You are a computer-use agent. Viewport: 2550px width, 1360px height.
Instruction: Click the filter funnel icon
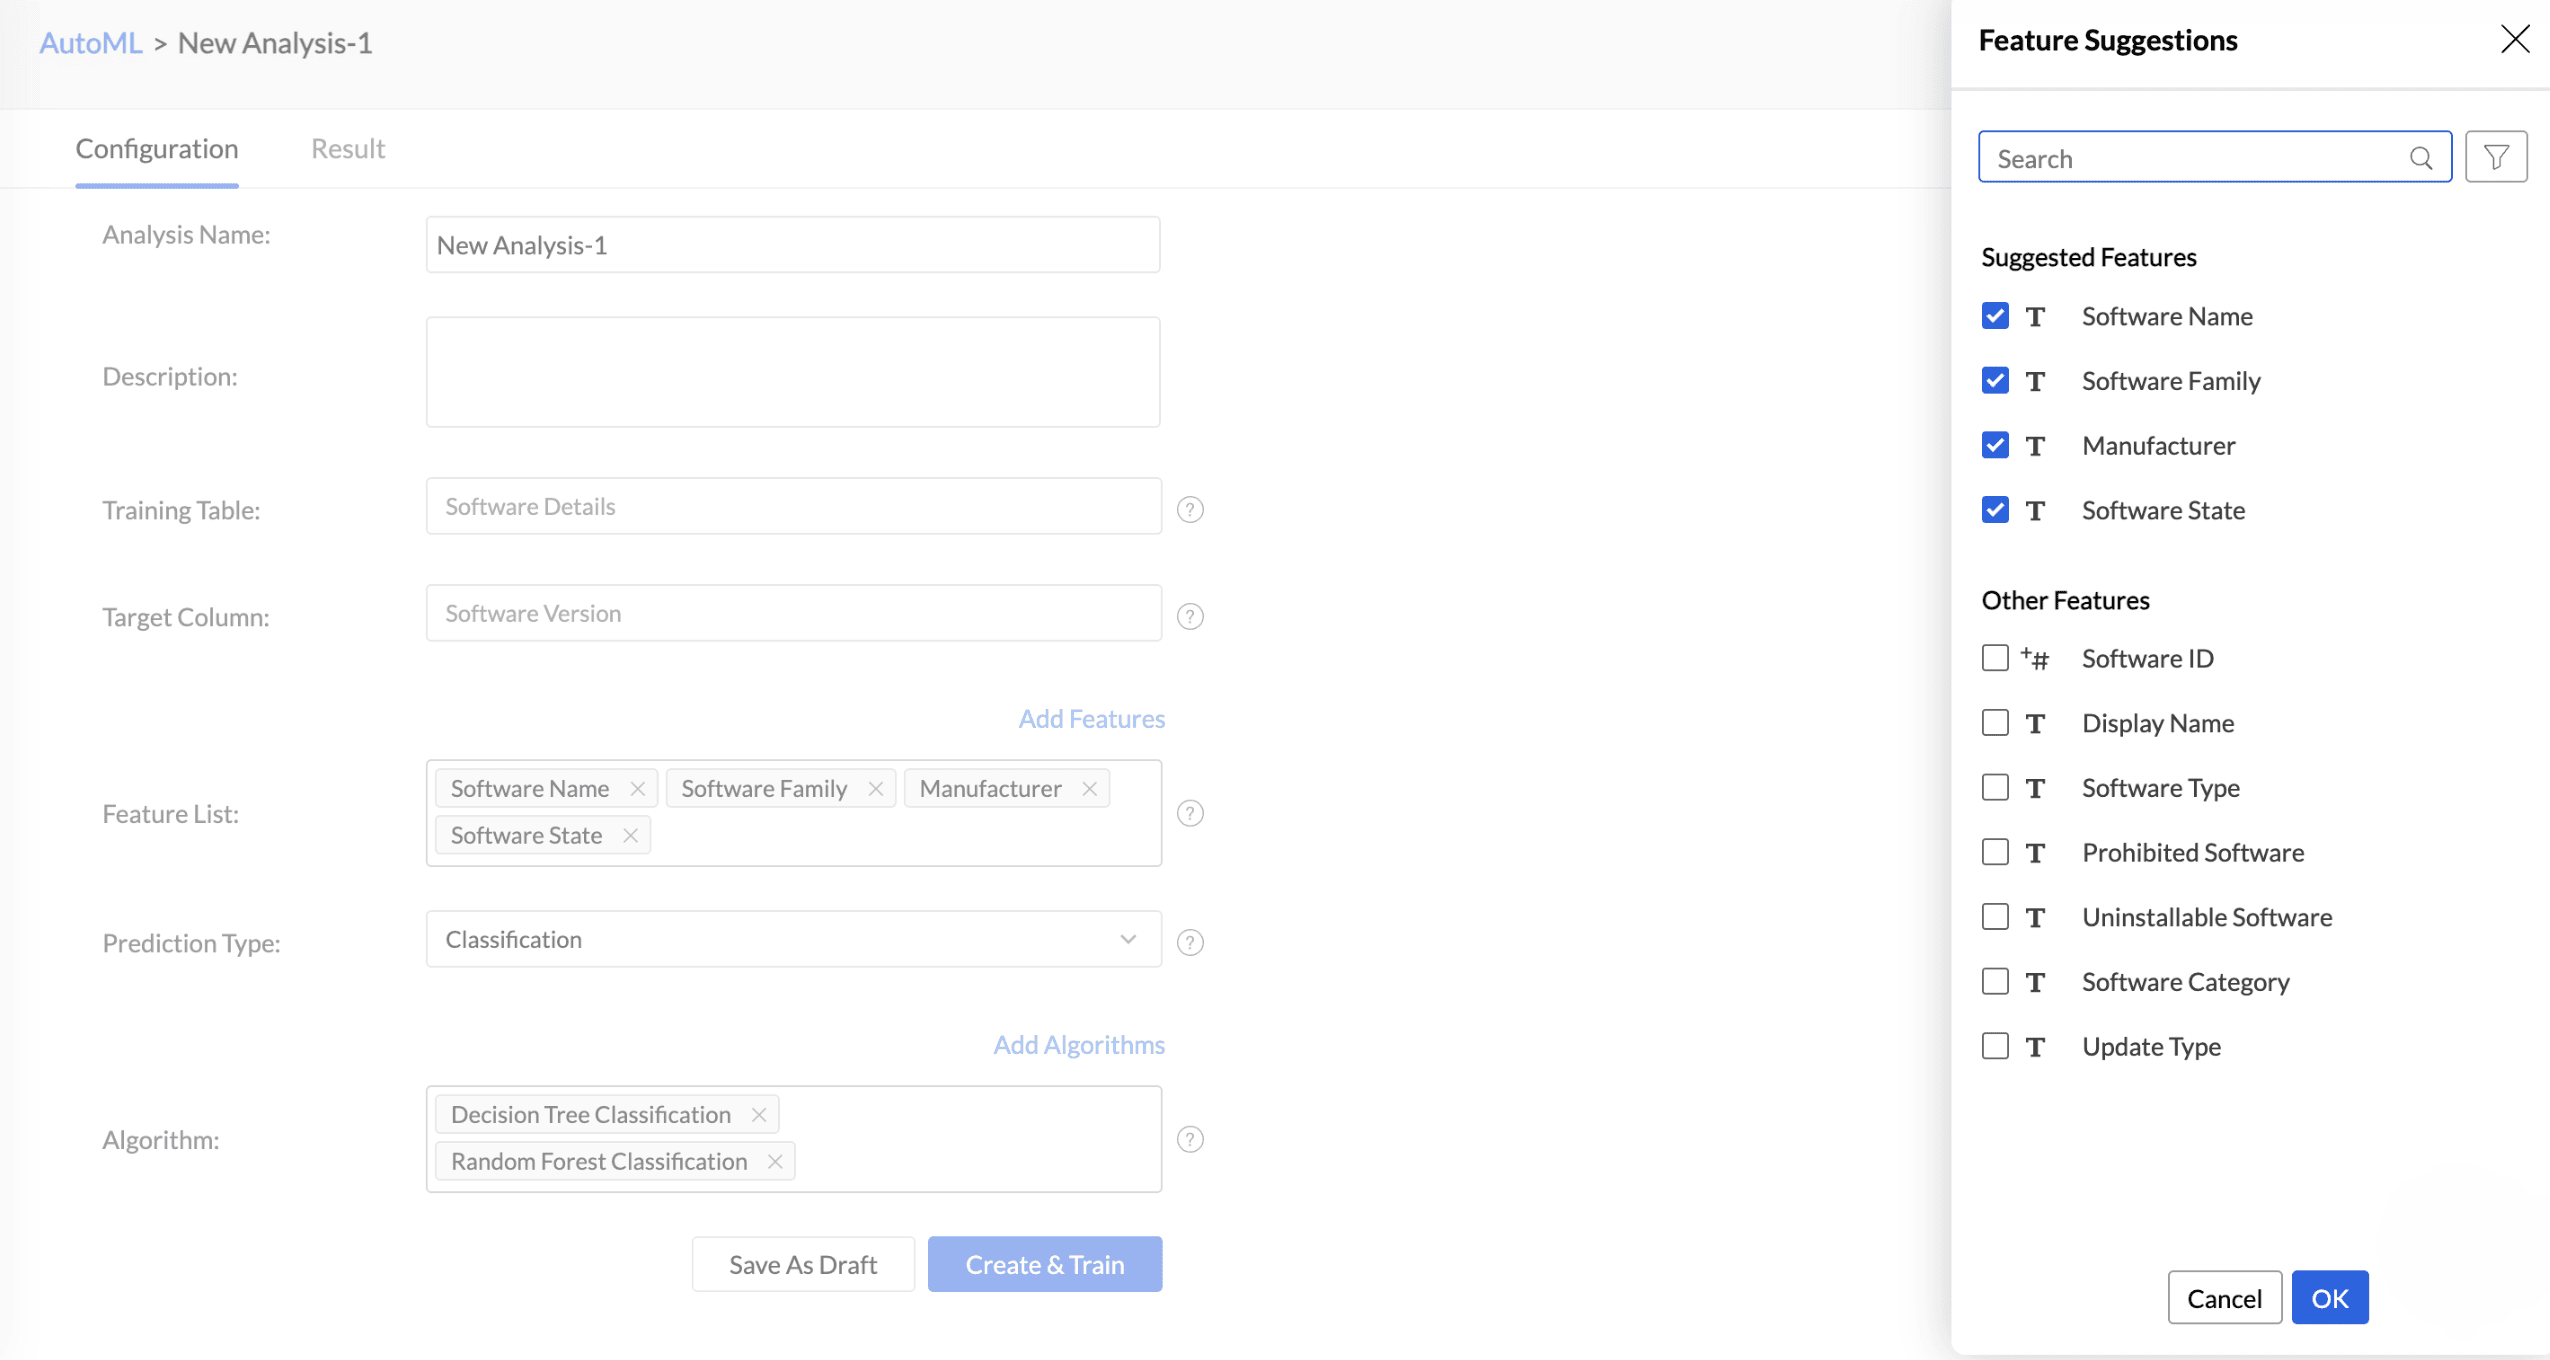pos(2495,157)
